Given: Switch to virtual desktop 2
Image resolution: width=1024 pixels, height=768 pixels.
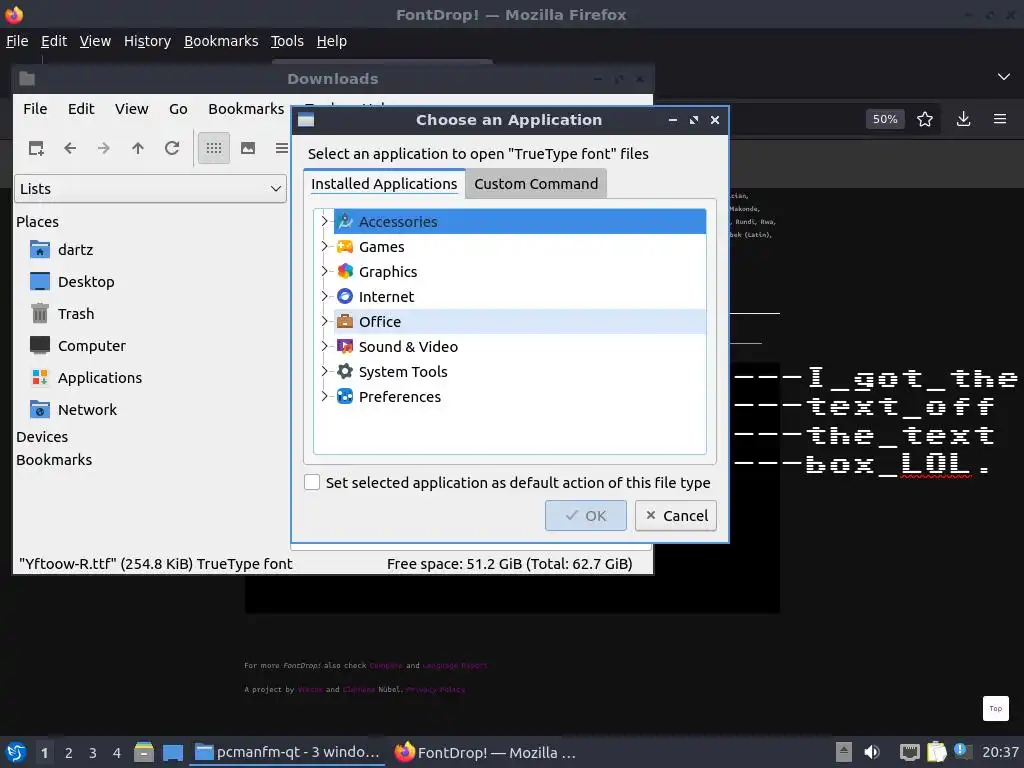Looking at the screenshot, I should pos(69,752).
